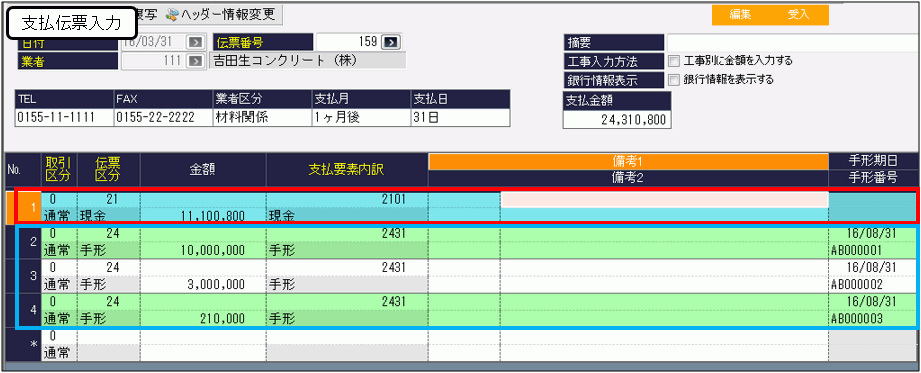
Task: Click the 金額 column header
Action: pyautogui.click(x=203, y=170)
